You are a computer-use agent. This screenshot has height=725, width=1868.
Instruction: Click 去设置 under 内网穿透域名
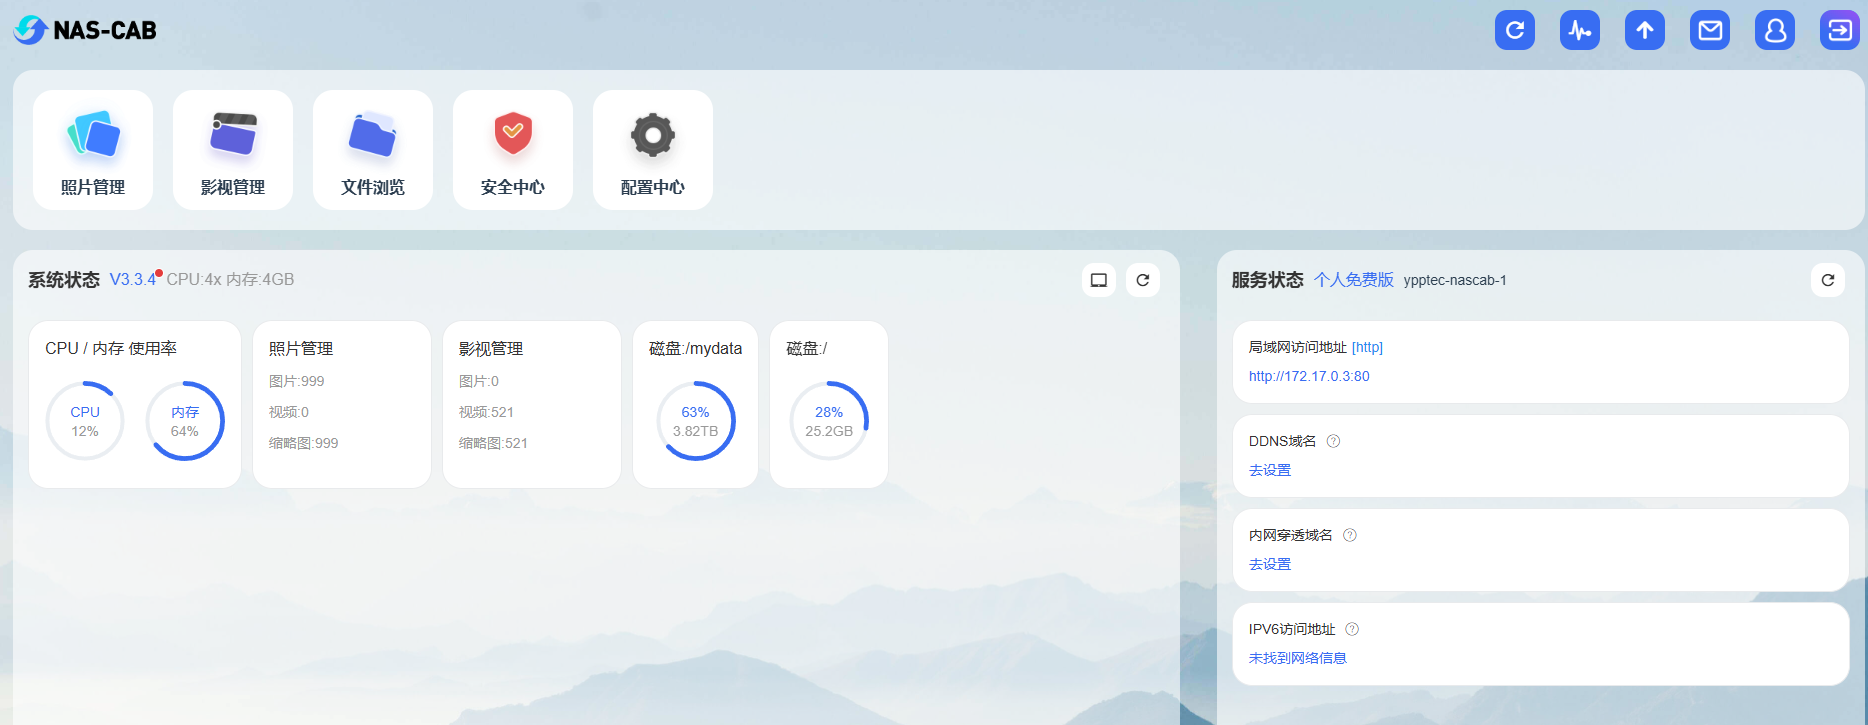(1270, 564)
